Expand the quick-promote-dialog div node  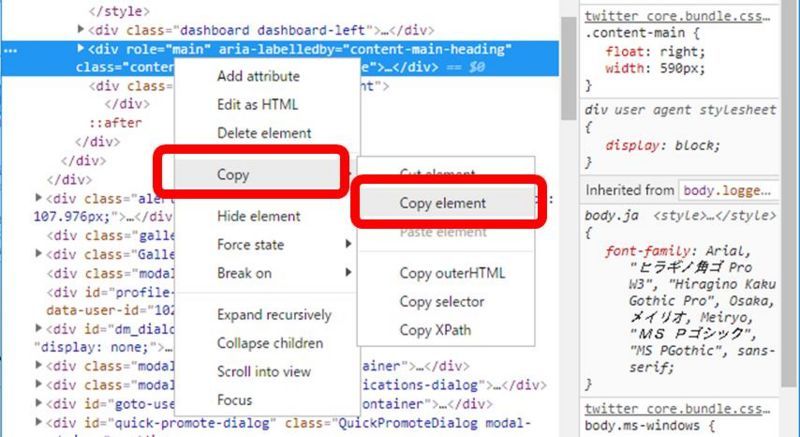coord(38,422)
